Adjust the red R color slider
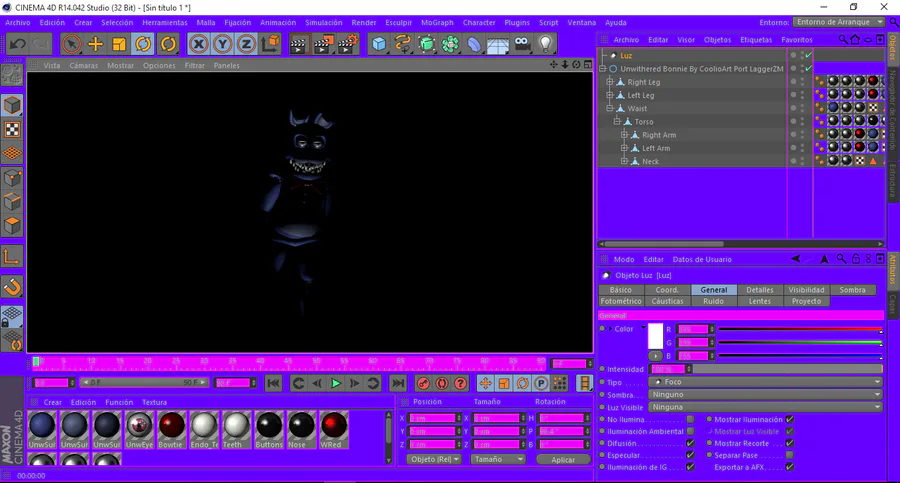Viewport: 900px width, 483px height. tap(801, 330)
